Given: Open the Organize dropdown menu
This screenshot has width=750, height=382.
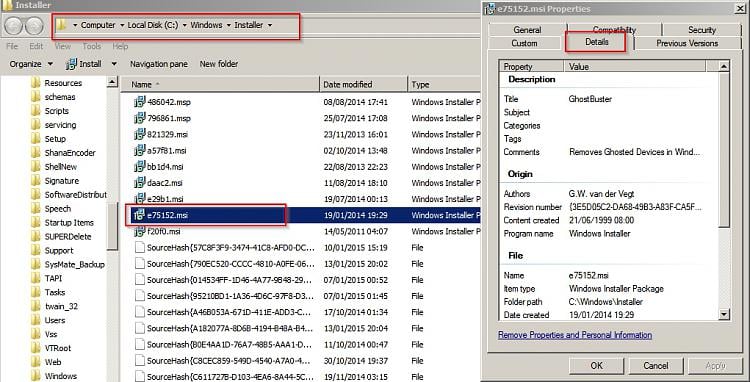Looking at the screenshot, I should 31,64.
